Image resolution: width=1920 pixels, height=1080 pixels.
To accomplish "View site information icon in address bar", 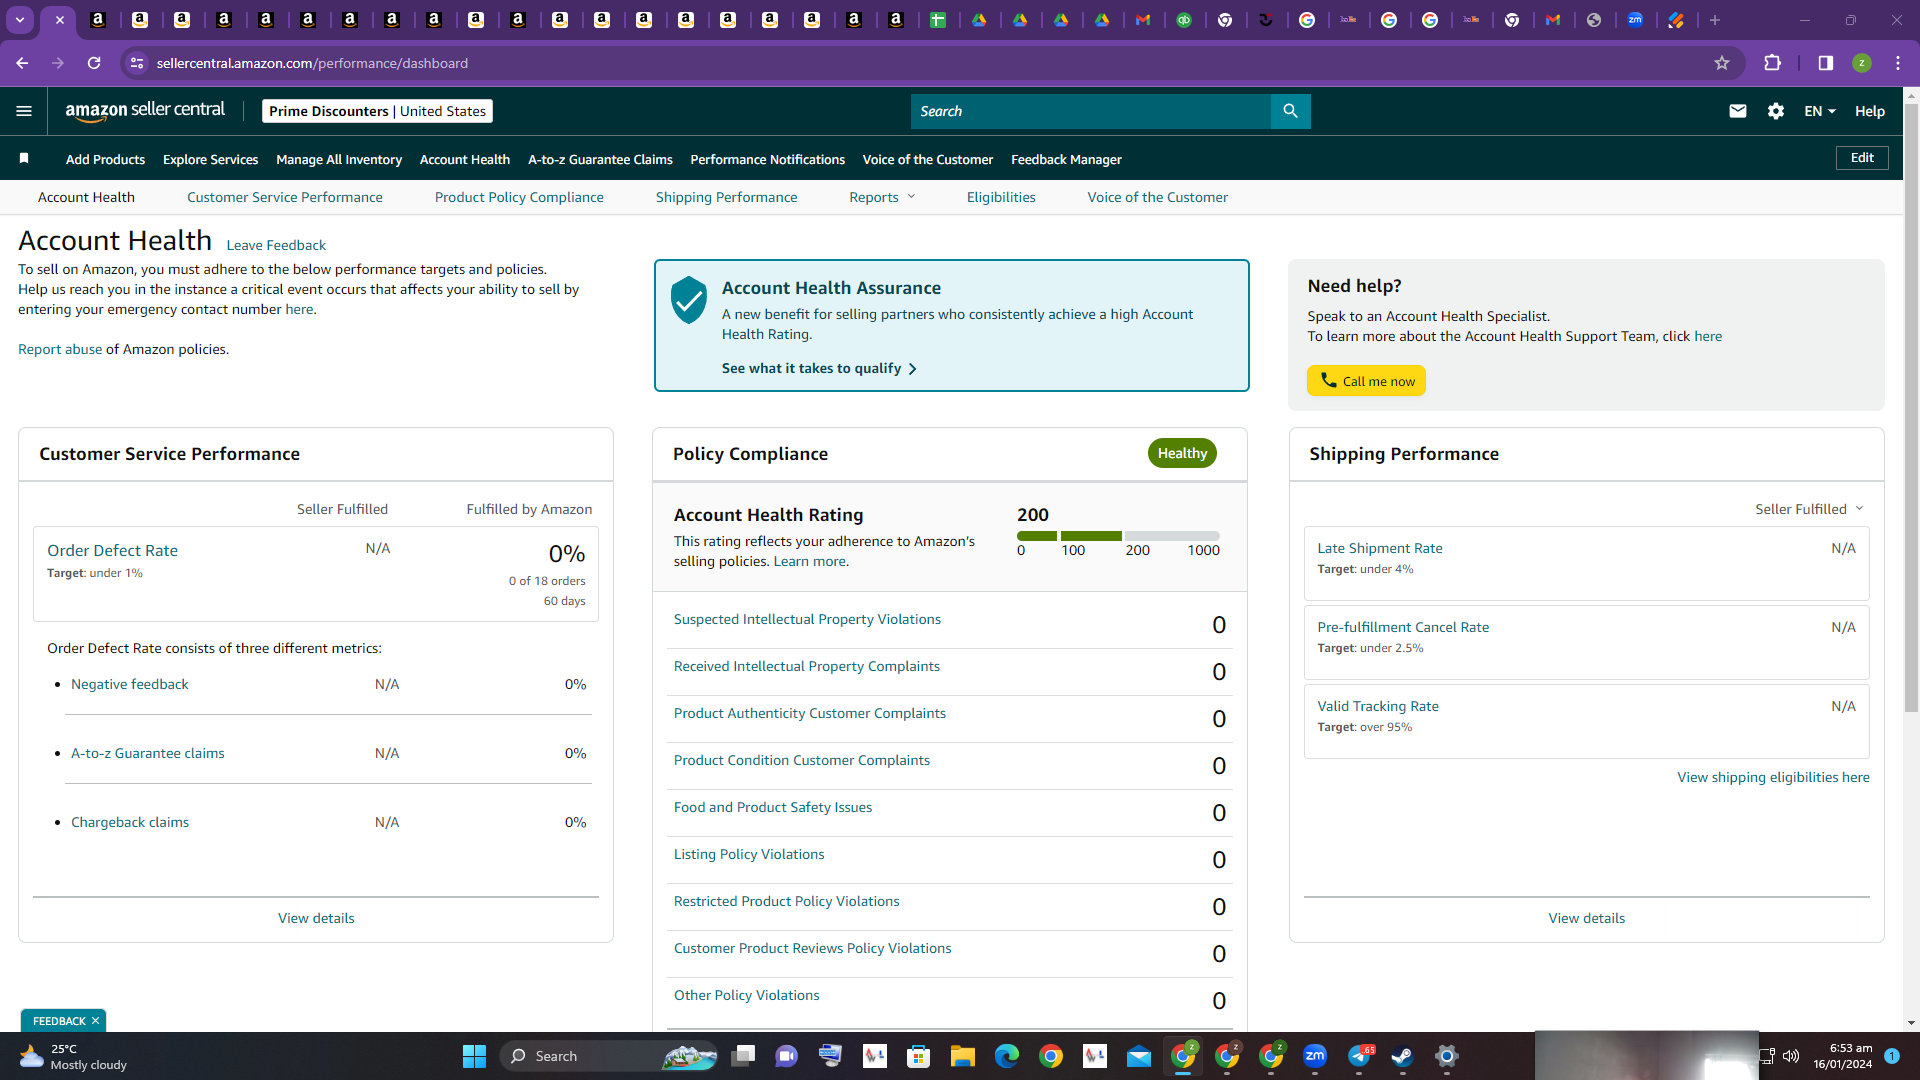I will pos(137,63).
